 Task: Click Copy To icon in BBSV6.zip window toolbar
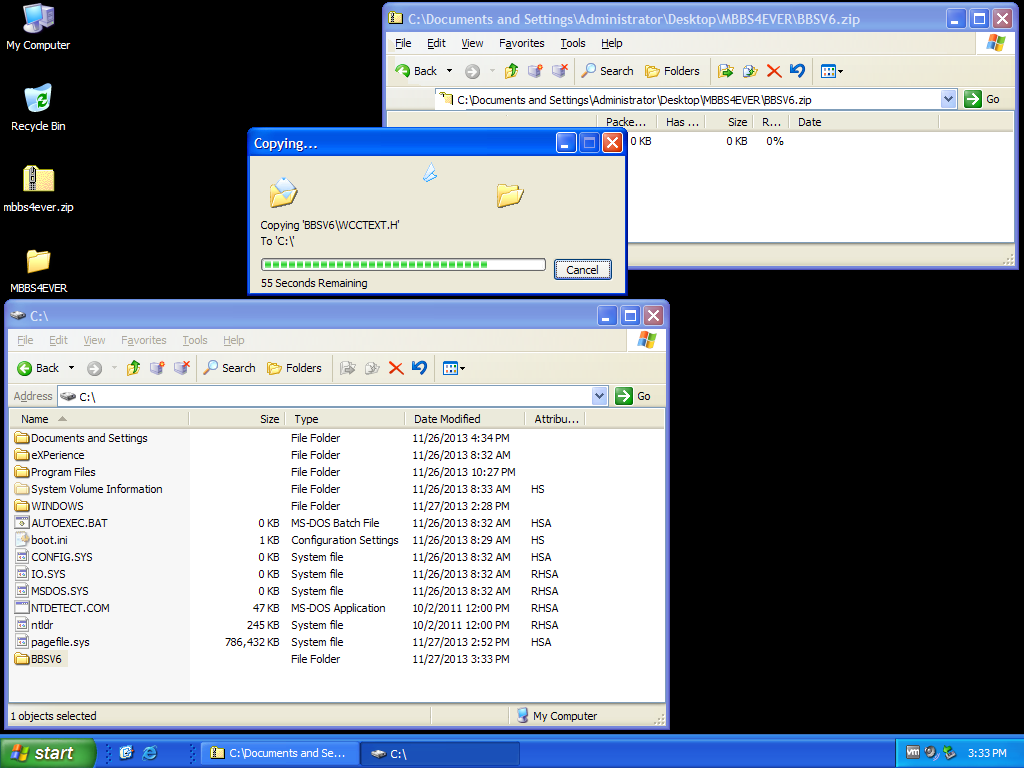pos(749,71)
